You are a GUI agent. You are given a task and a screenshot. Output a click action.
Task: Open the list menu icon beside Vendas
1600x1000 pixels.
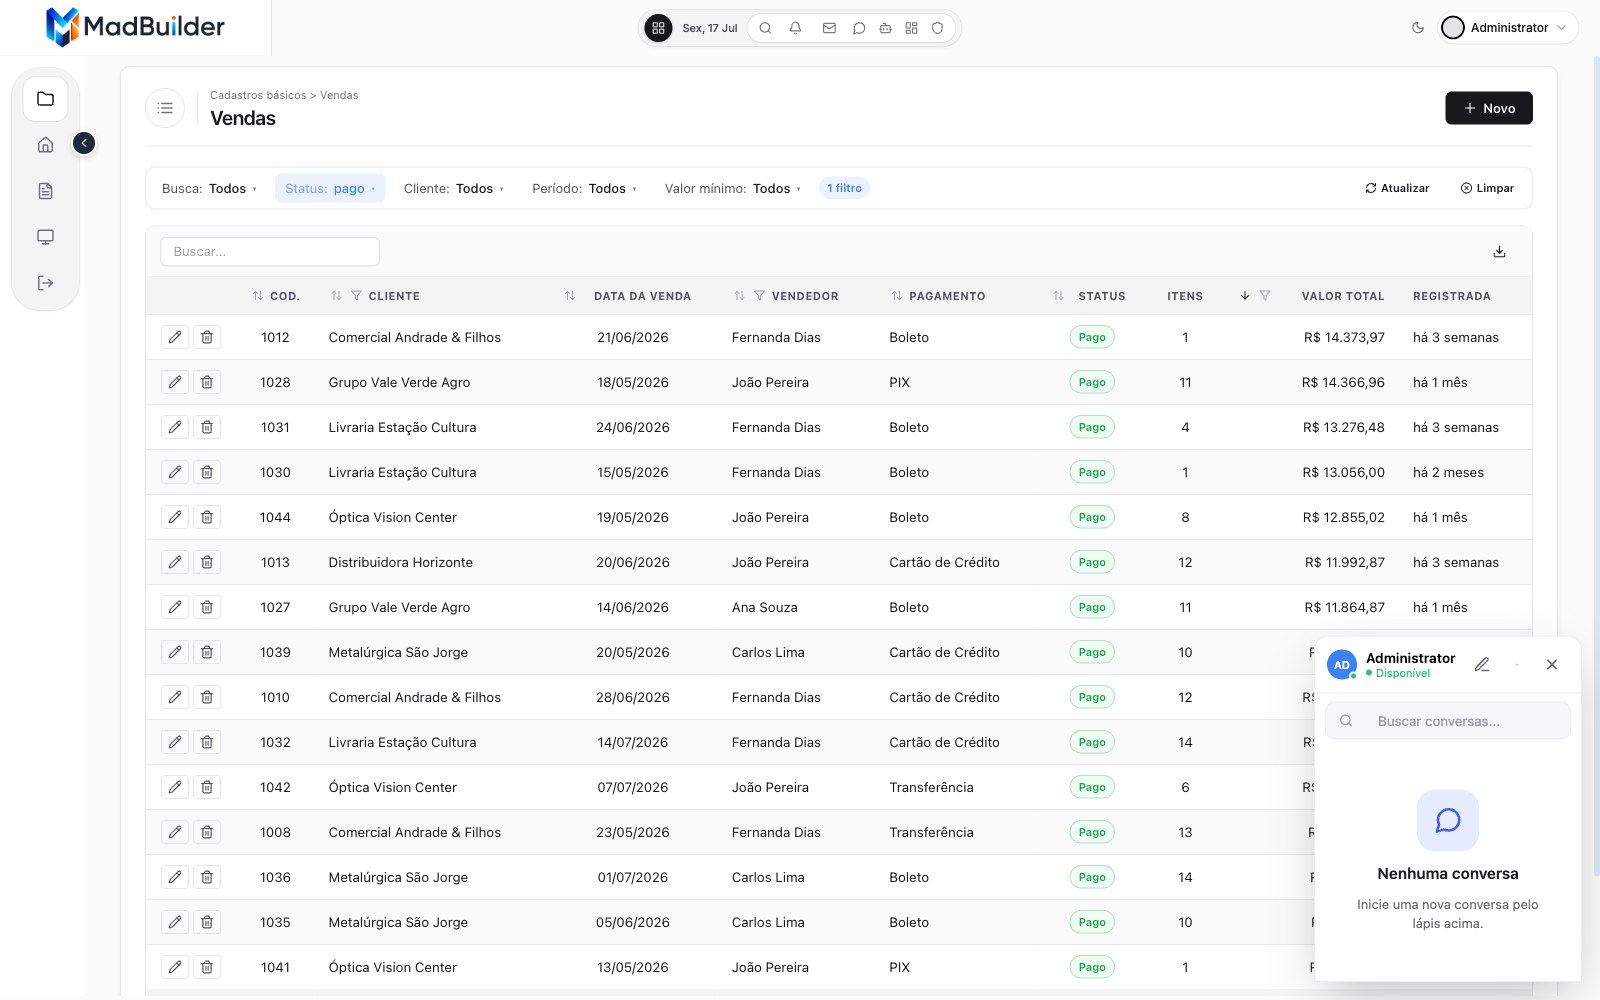click(x=165, y=108)
